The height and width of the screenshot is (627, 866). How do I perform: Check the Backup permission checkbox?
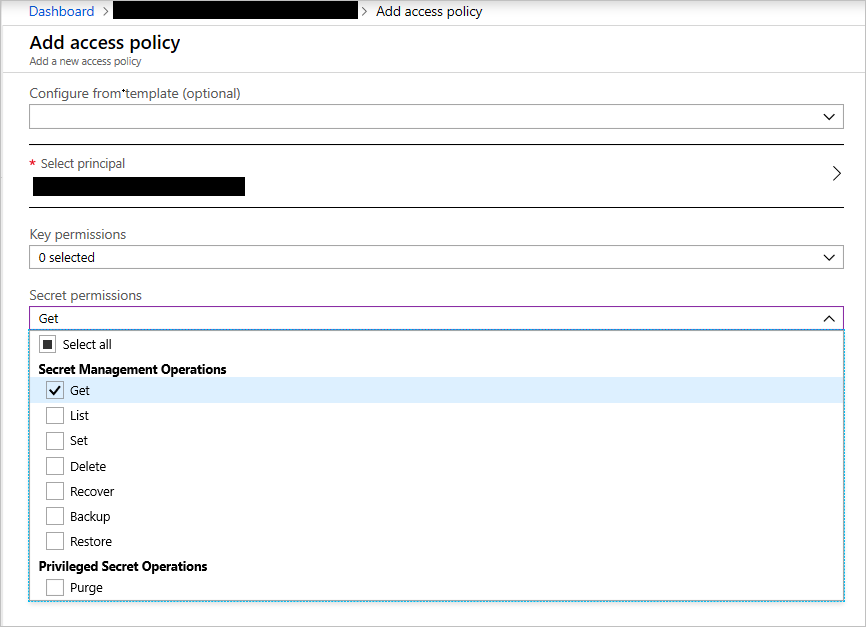coord(55,516)
